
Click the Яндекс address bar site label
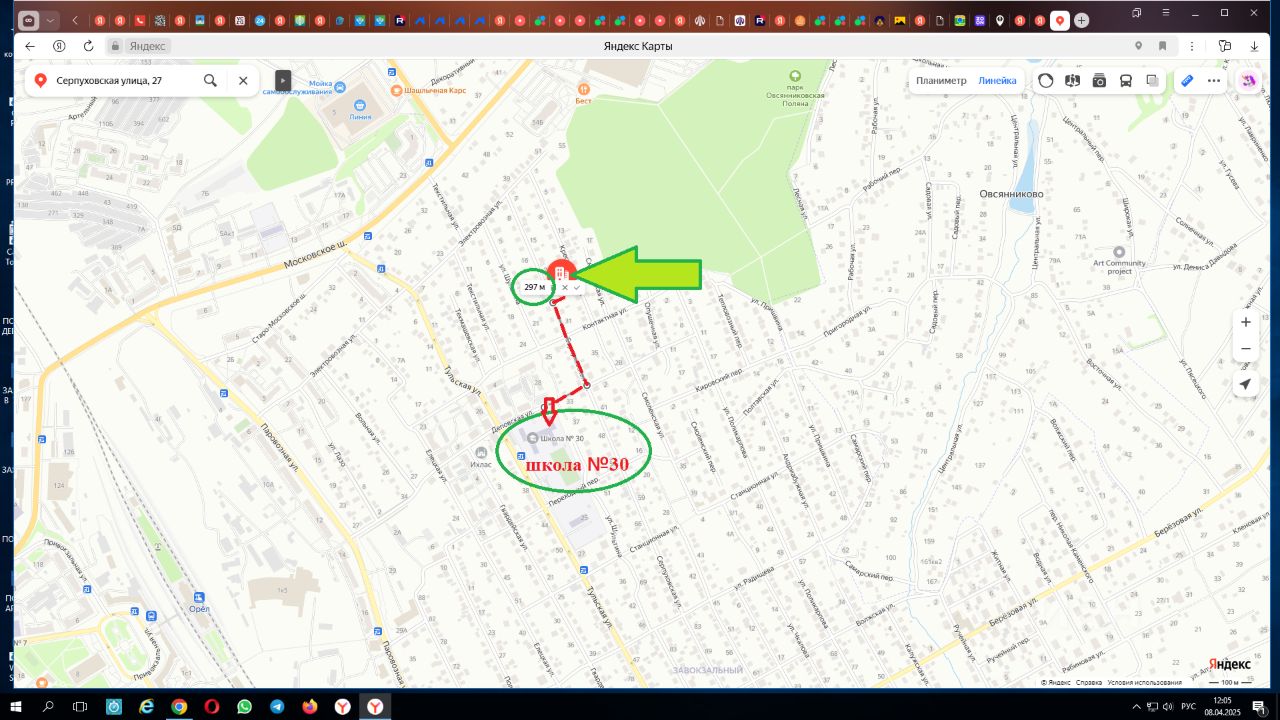point(148,46)
